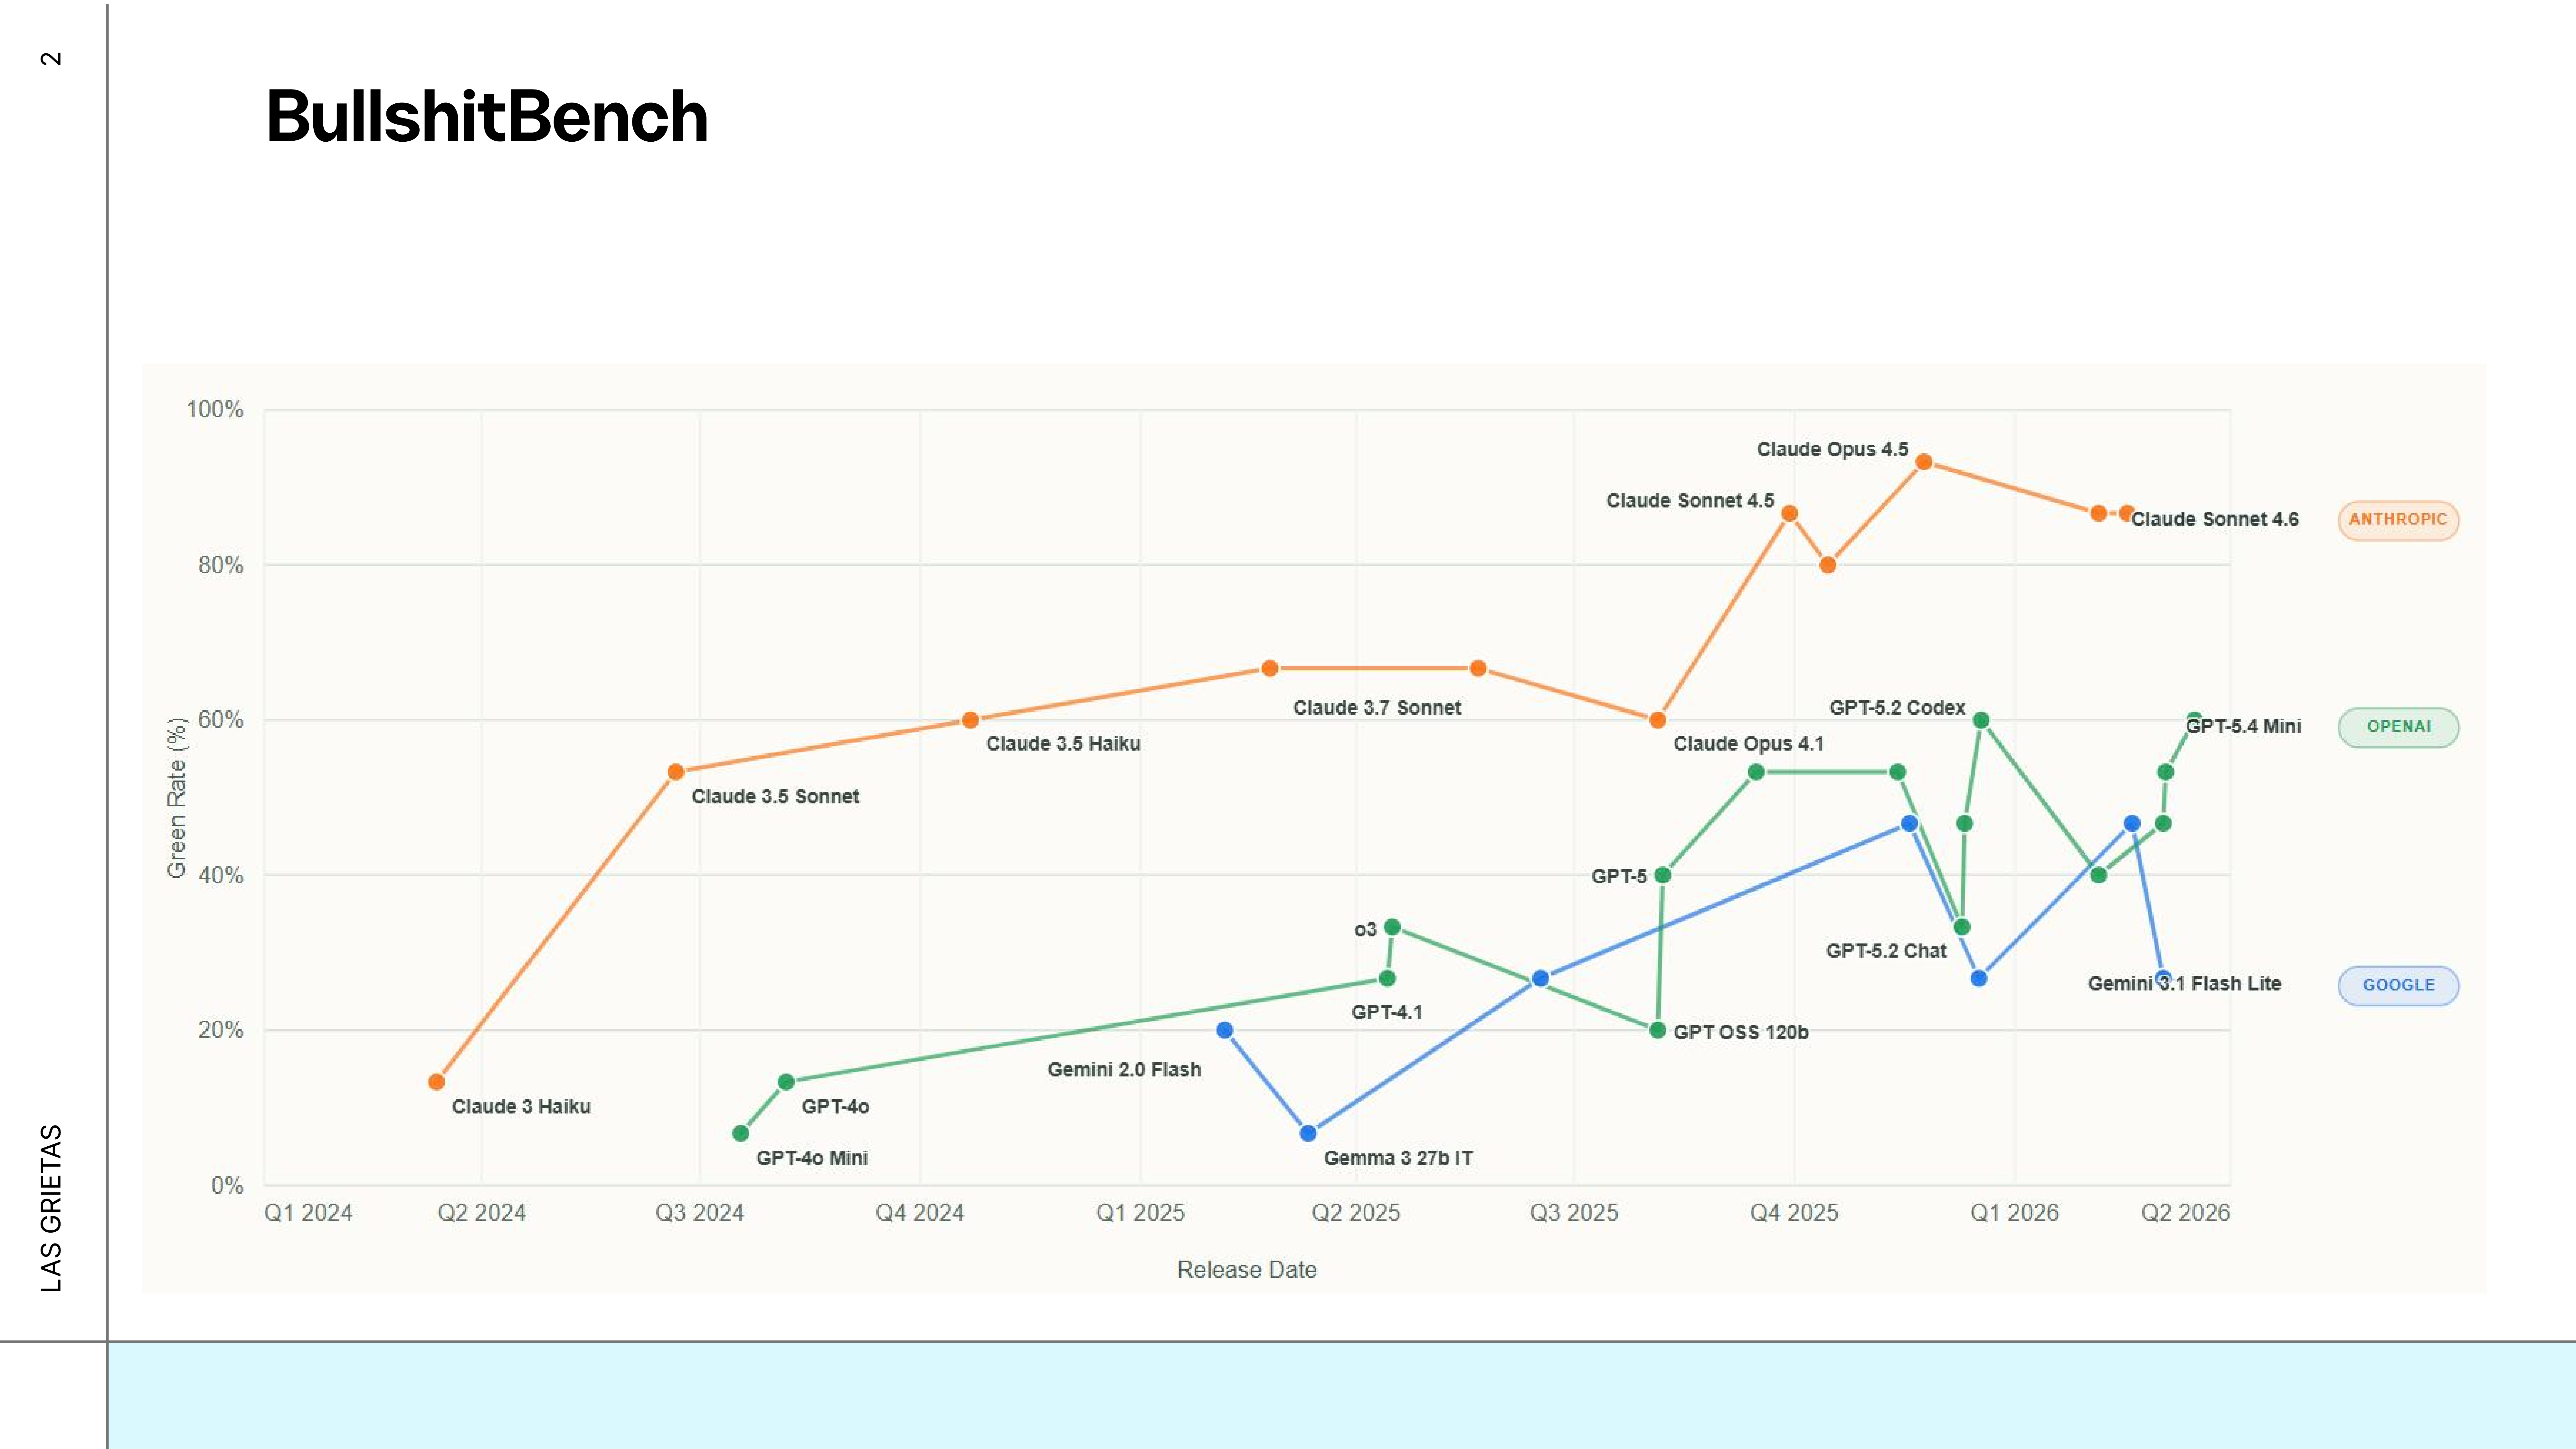This screenshot has height=1449, width=2576.
Task: Click the Claude 3.5 Sonnet data point
Action: 676,772
